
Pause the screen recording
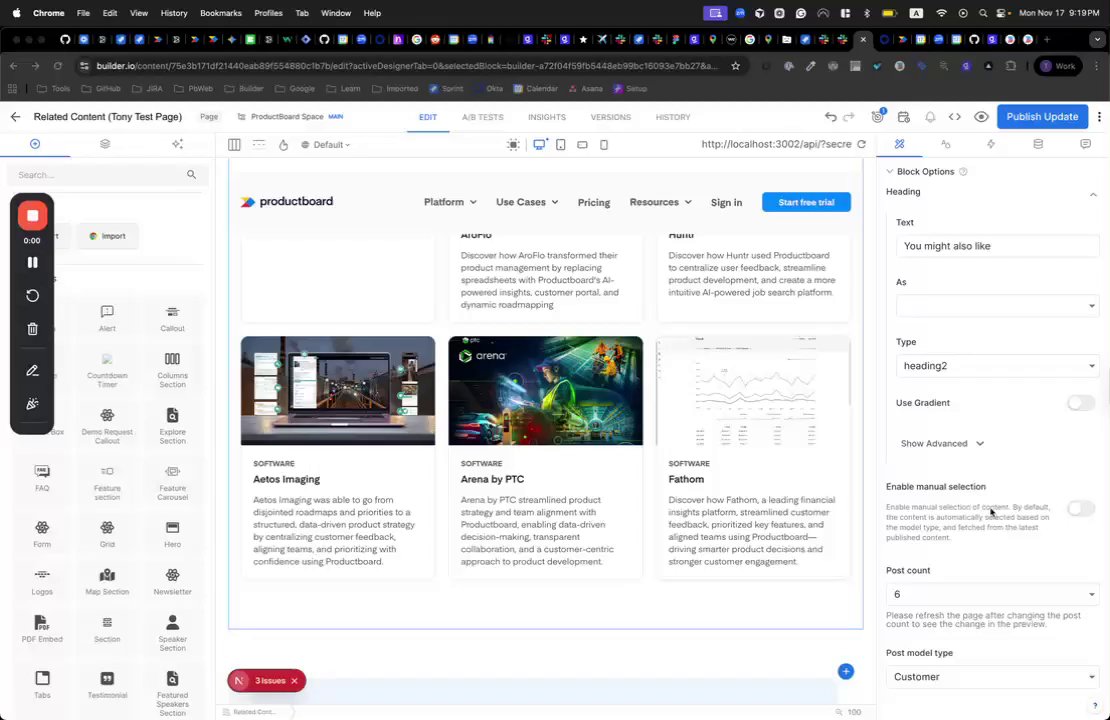(33, 263)
